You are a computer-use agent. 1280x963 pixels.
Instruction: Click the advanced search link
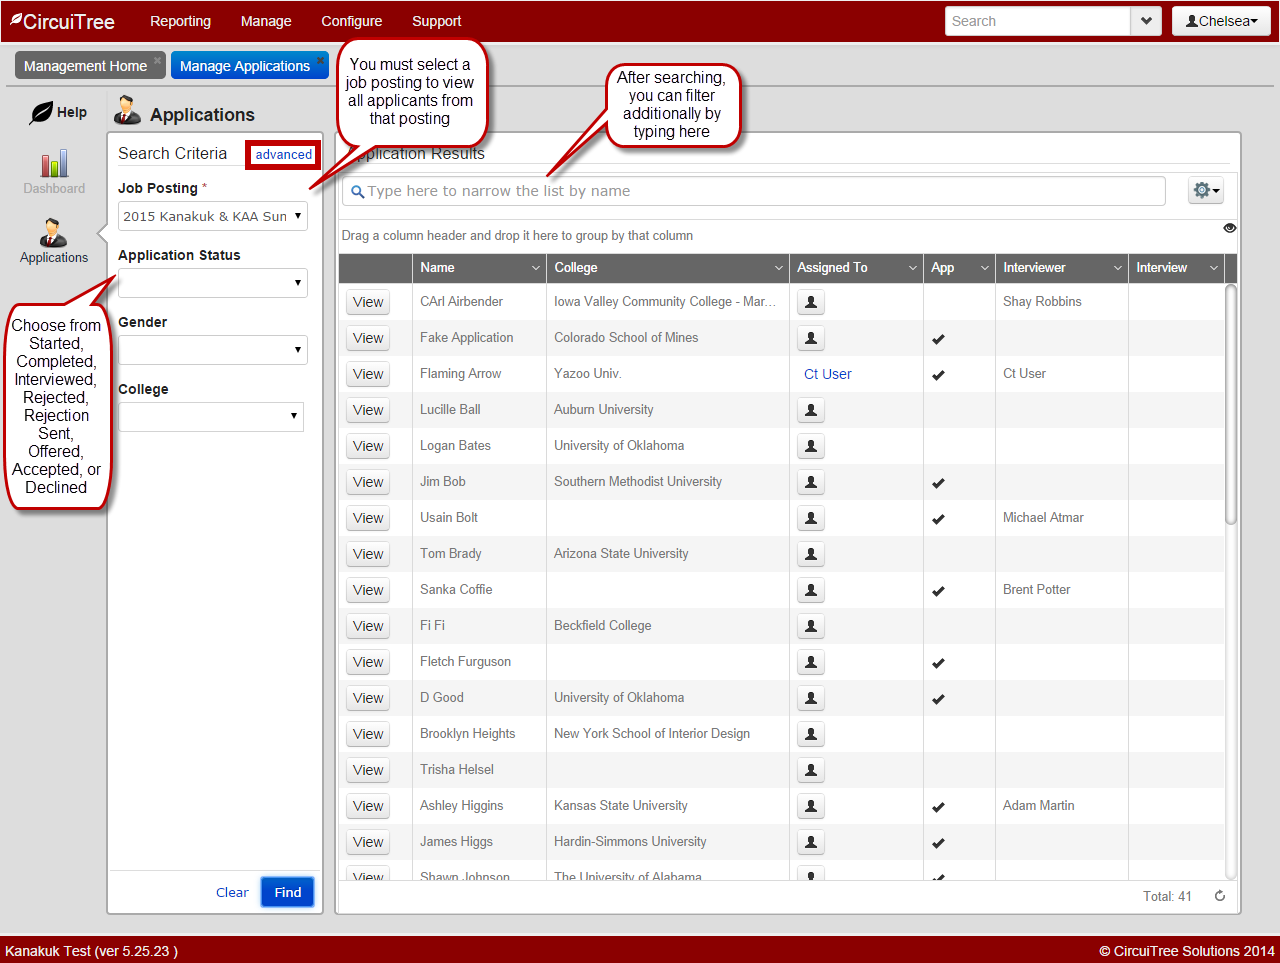tap(283, 155)
